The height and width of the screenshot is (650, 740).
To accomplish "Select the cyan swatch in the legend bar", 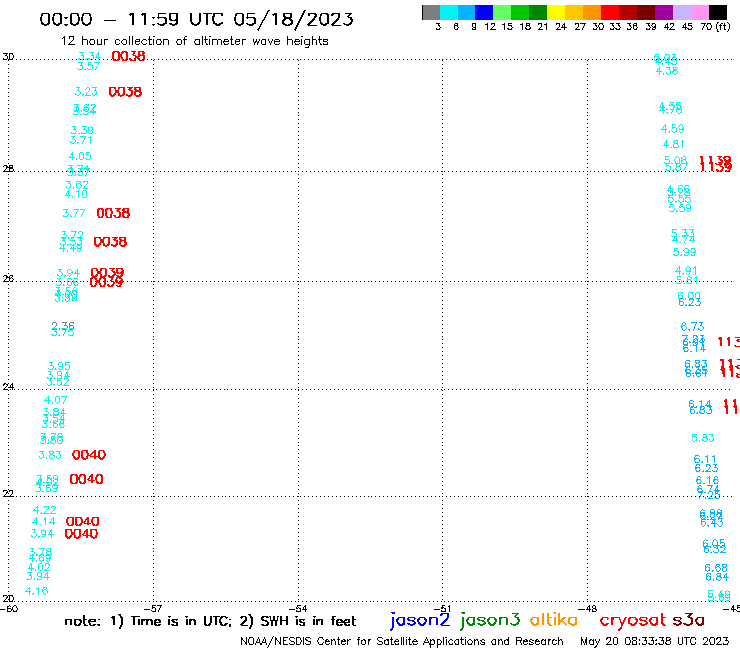I will [449, 12].
